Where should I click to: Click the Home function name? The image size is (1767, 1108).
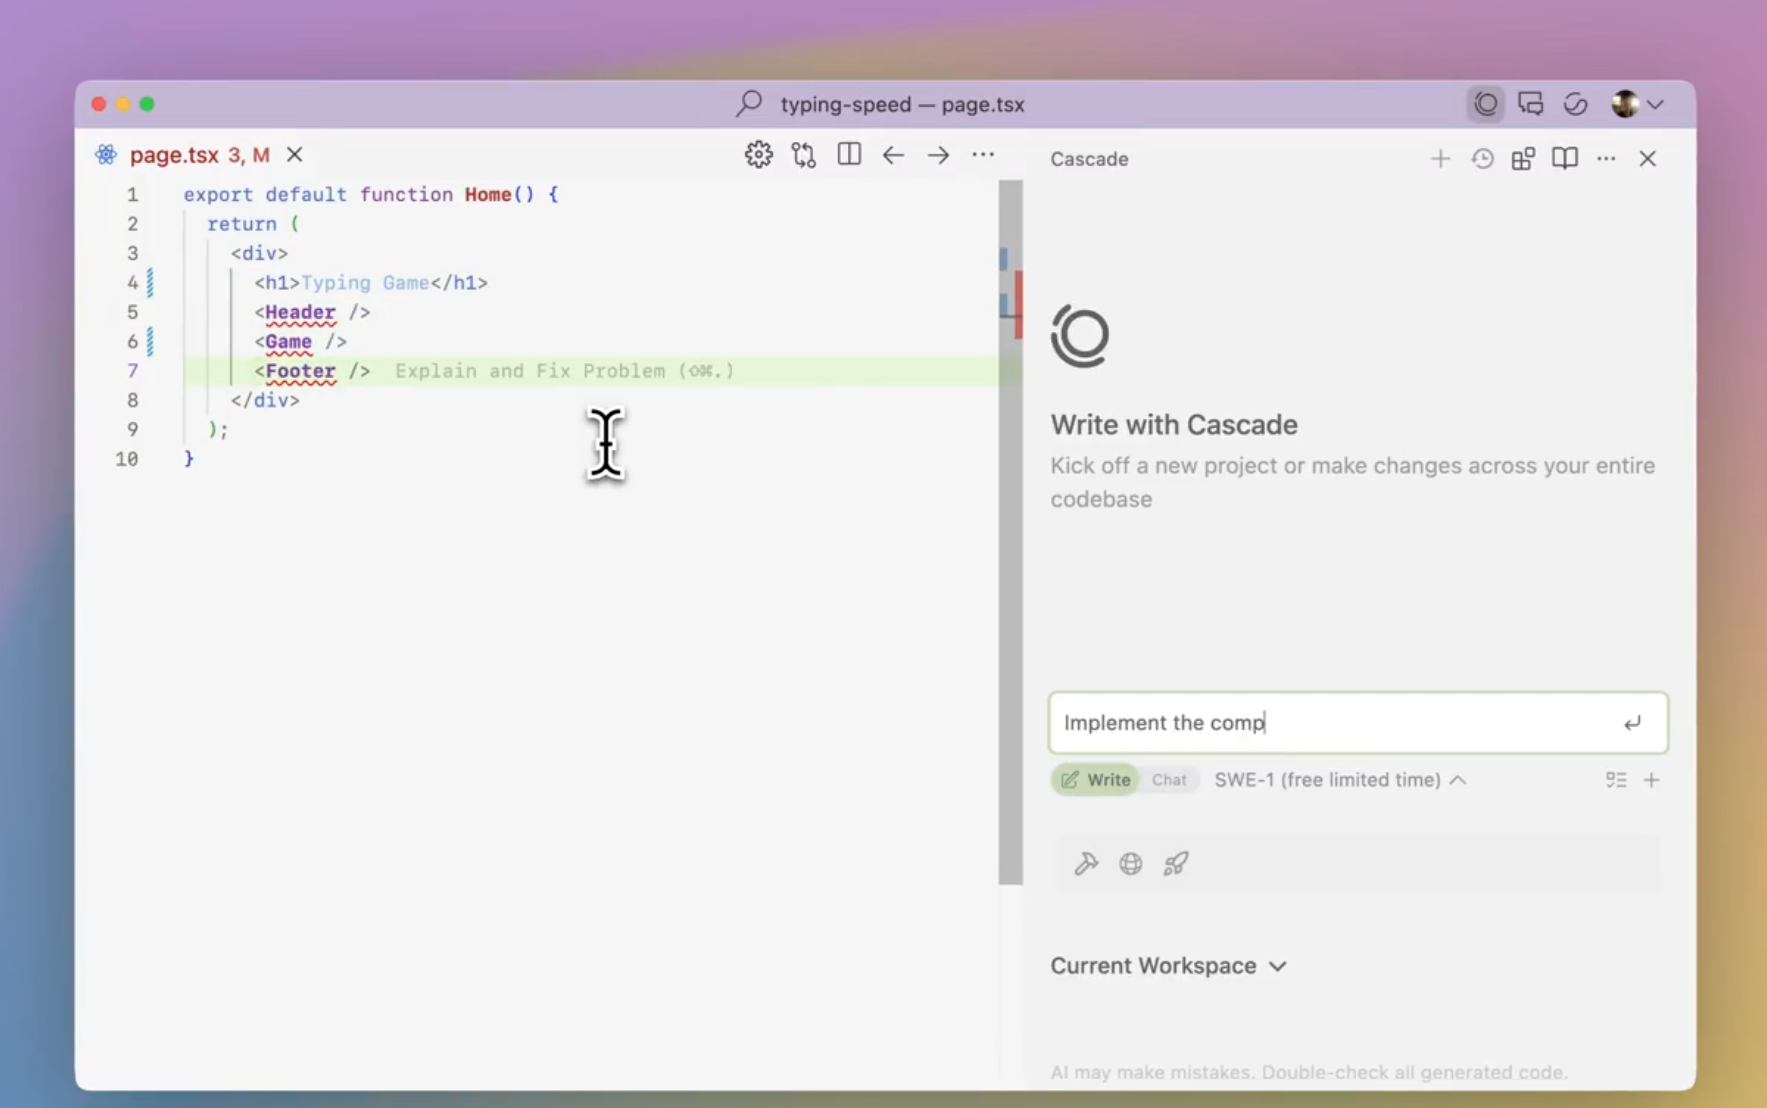pyautogui.click(x=488, y=195)
